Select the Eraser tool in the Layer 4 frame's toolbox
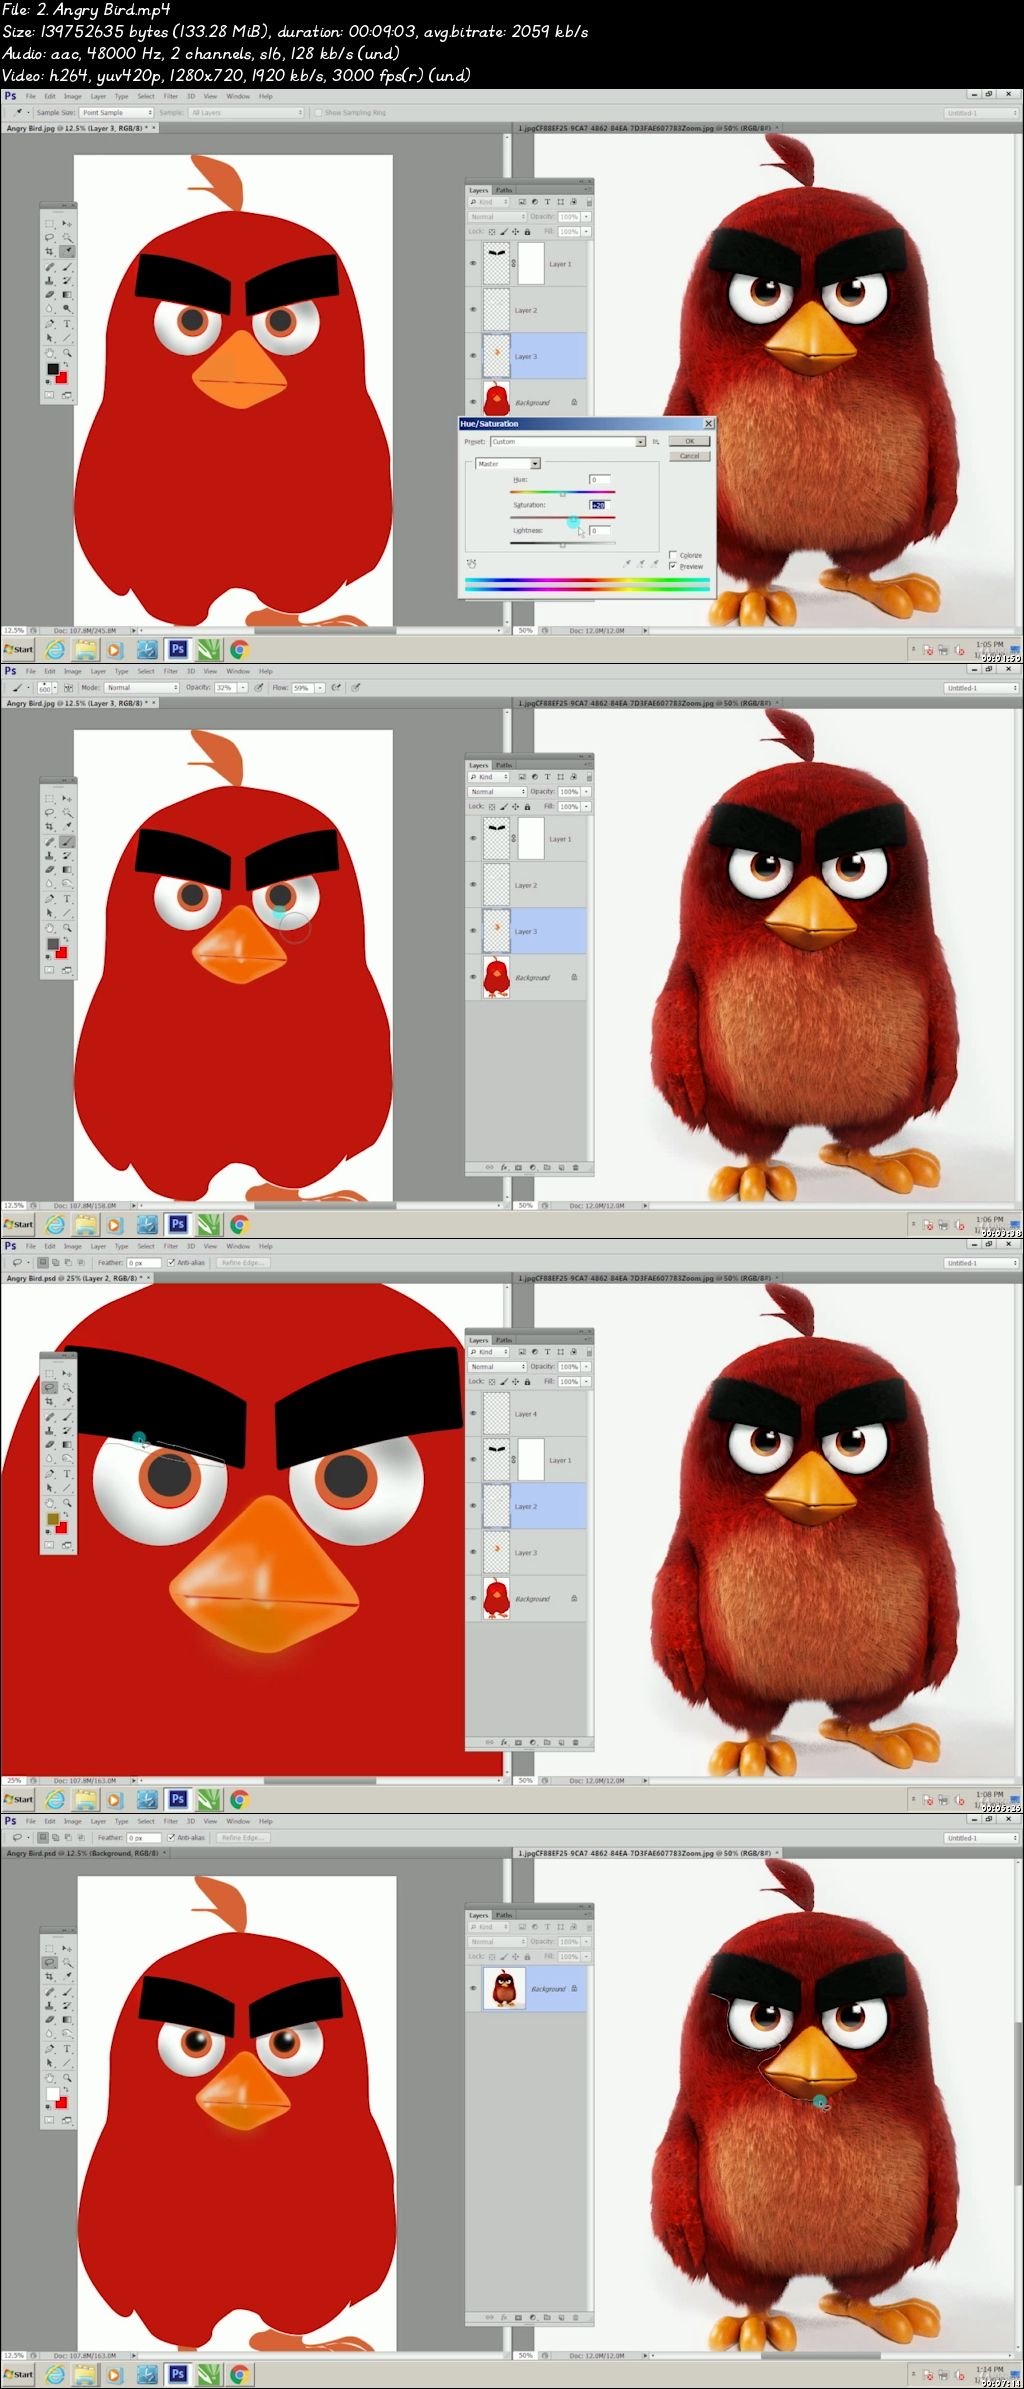The width and height of the screenshot is (1024, 2389). click(49, 1445)
